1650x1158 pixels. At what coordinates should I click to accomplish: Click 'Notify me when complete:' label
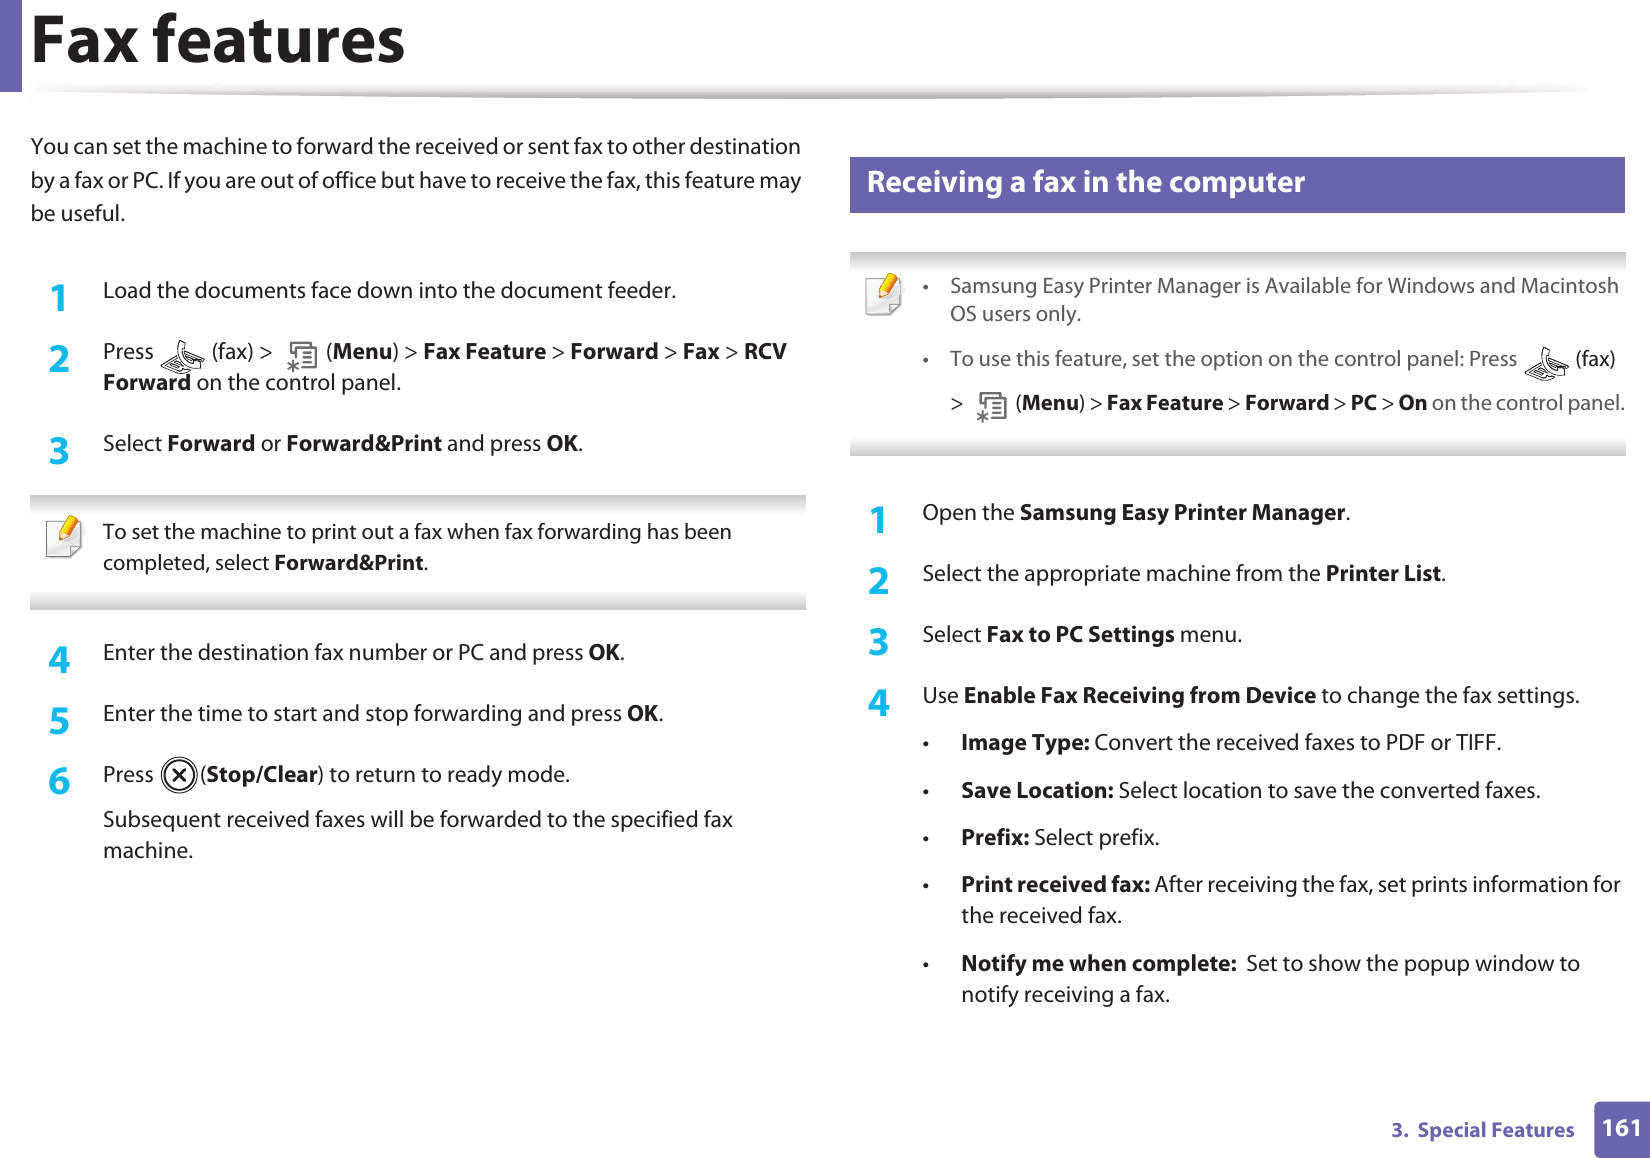[1098, 964]
